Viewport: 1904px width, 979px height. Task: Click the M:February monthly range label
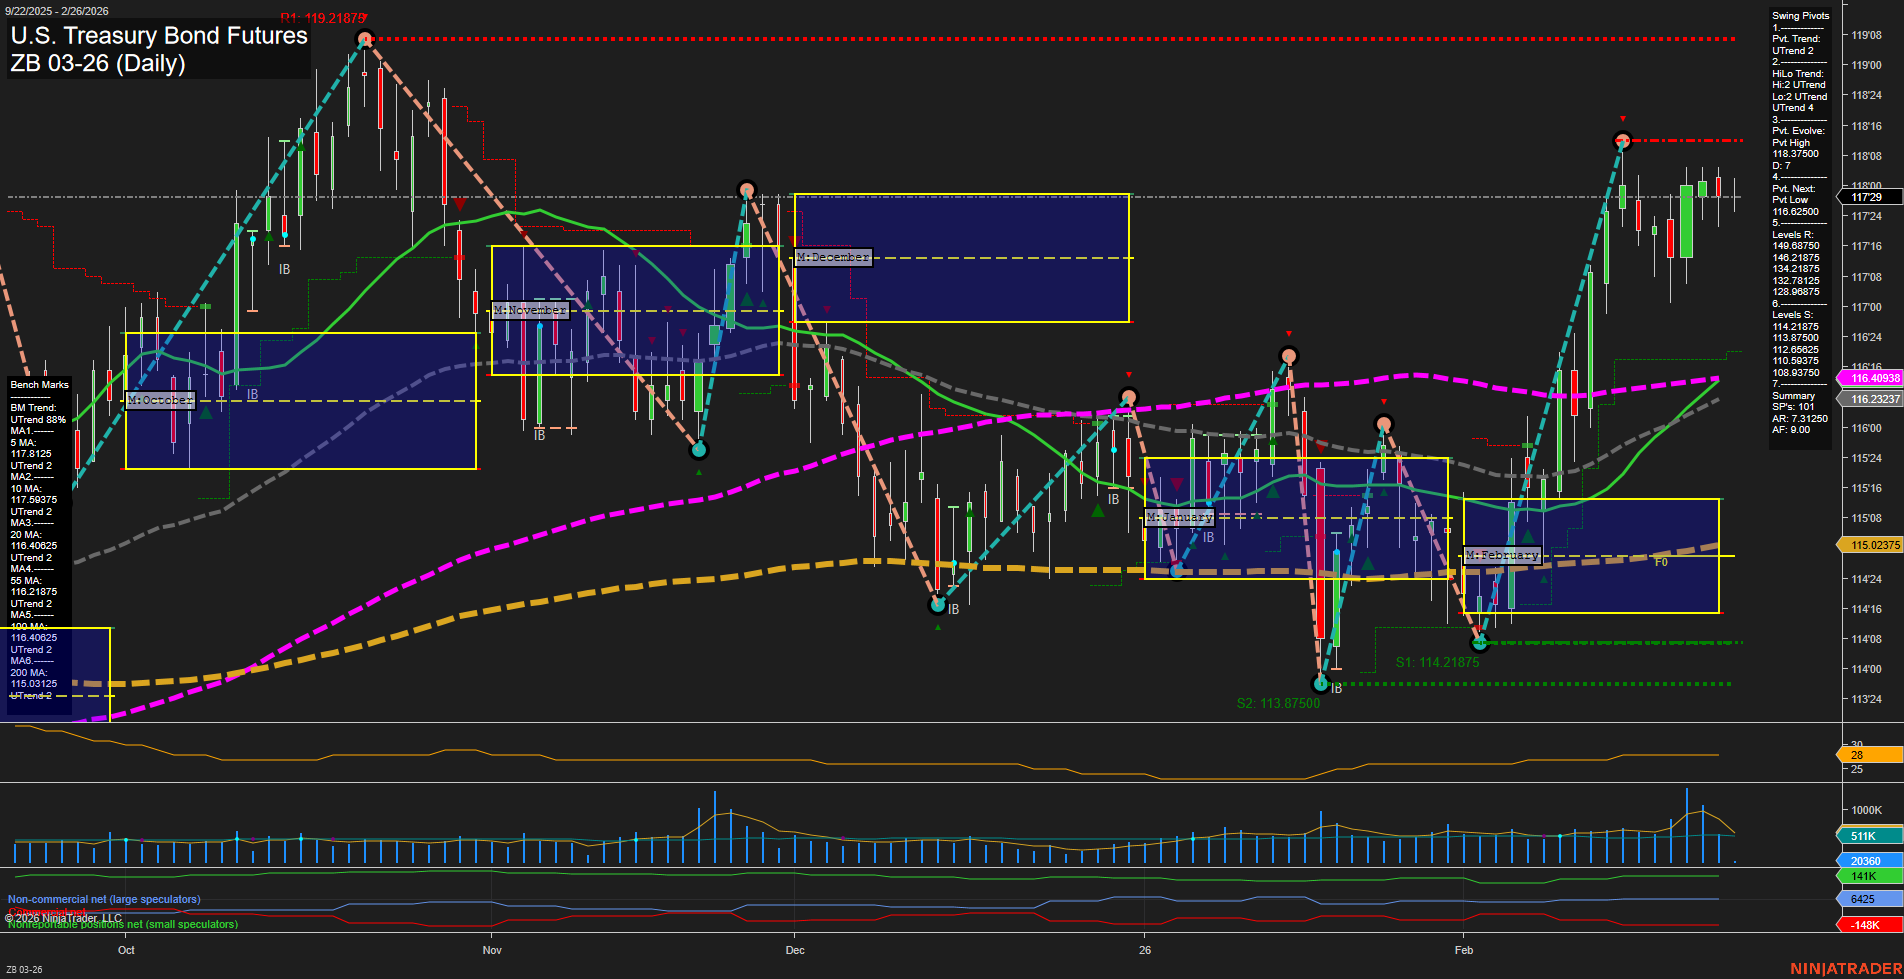(1502, 555)
